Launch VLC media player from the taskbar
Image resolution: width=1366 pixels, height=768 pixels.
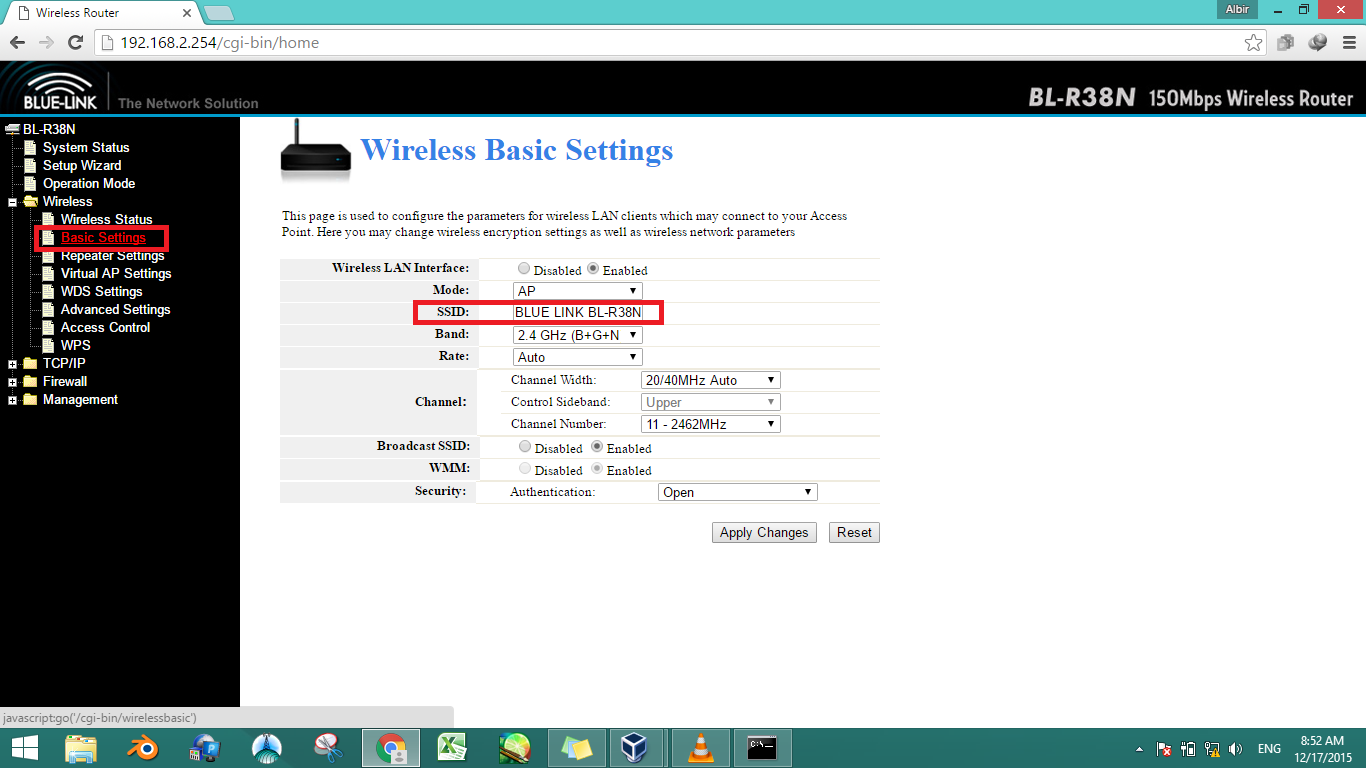click(700, 747)
